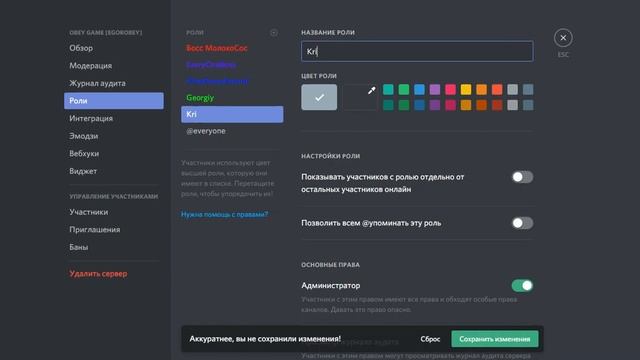Add a new role with plus icon
The image size is (640, 360).
click(274, 33)
